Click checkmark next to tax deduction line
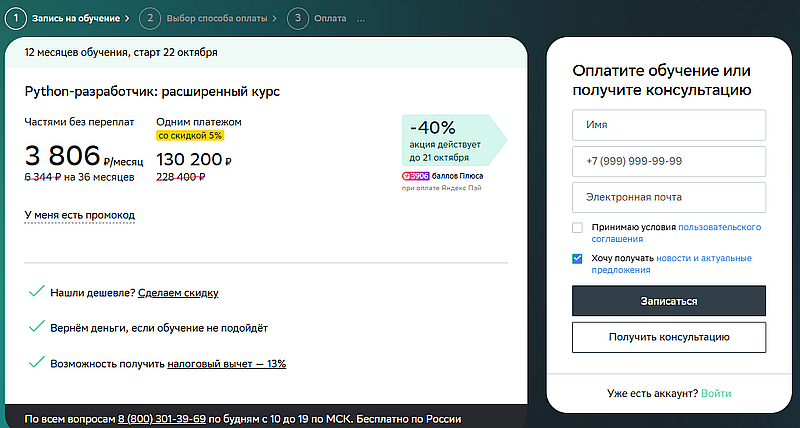This screenshot has height=428, width=800. tap(36, 362)
